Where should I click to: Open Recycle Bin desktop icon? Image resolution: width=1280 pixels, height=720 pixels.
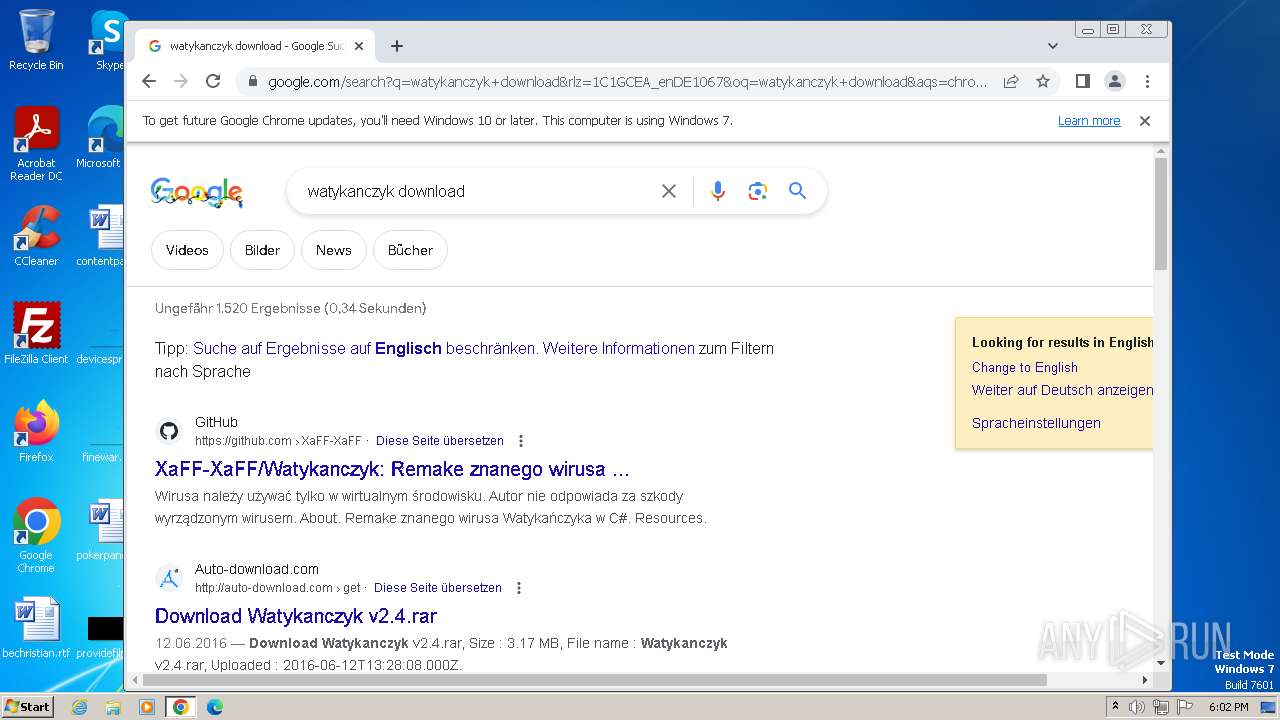pyautogui.click(x=36, y=40)
